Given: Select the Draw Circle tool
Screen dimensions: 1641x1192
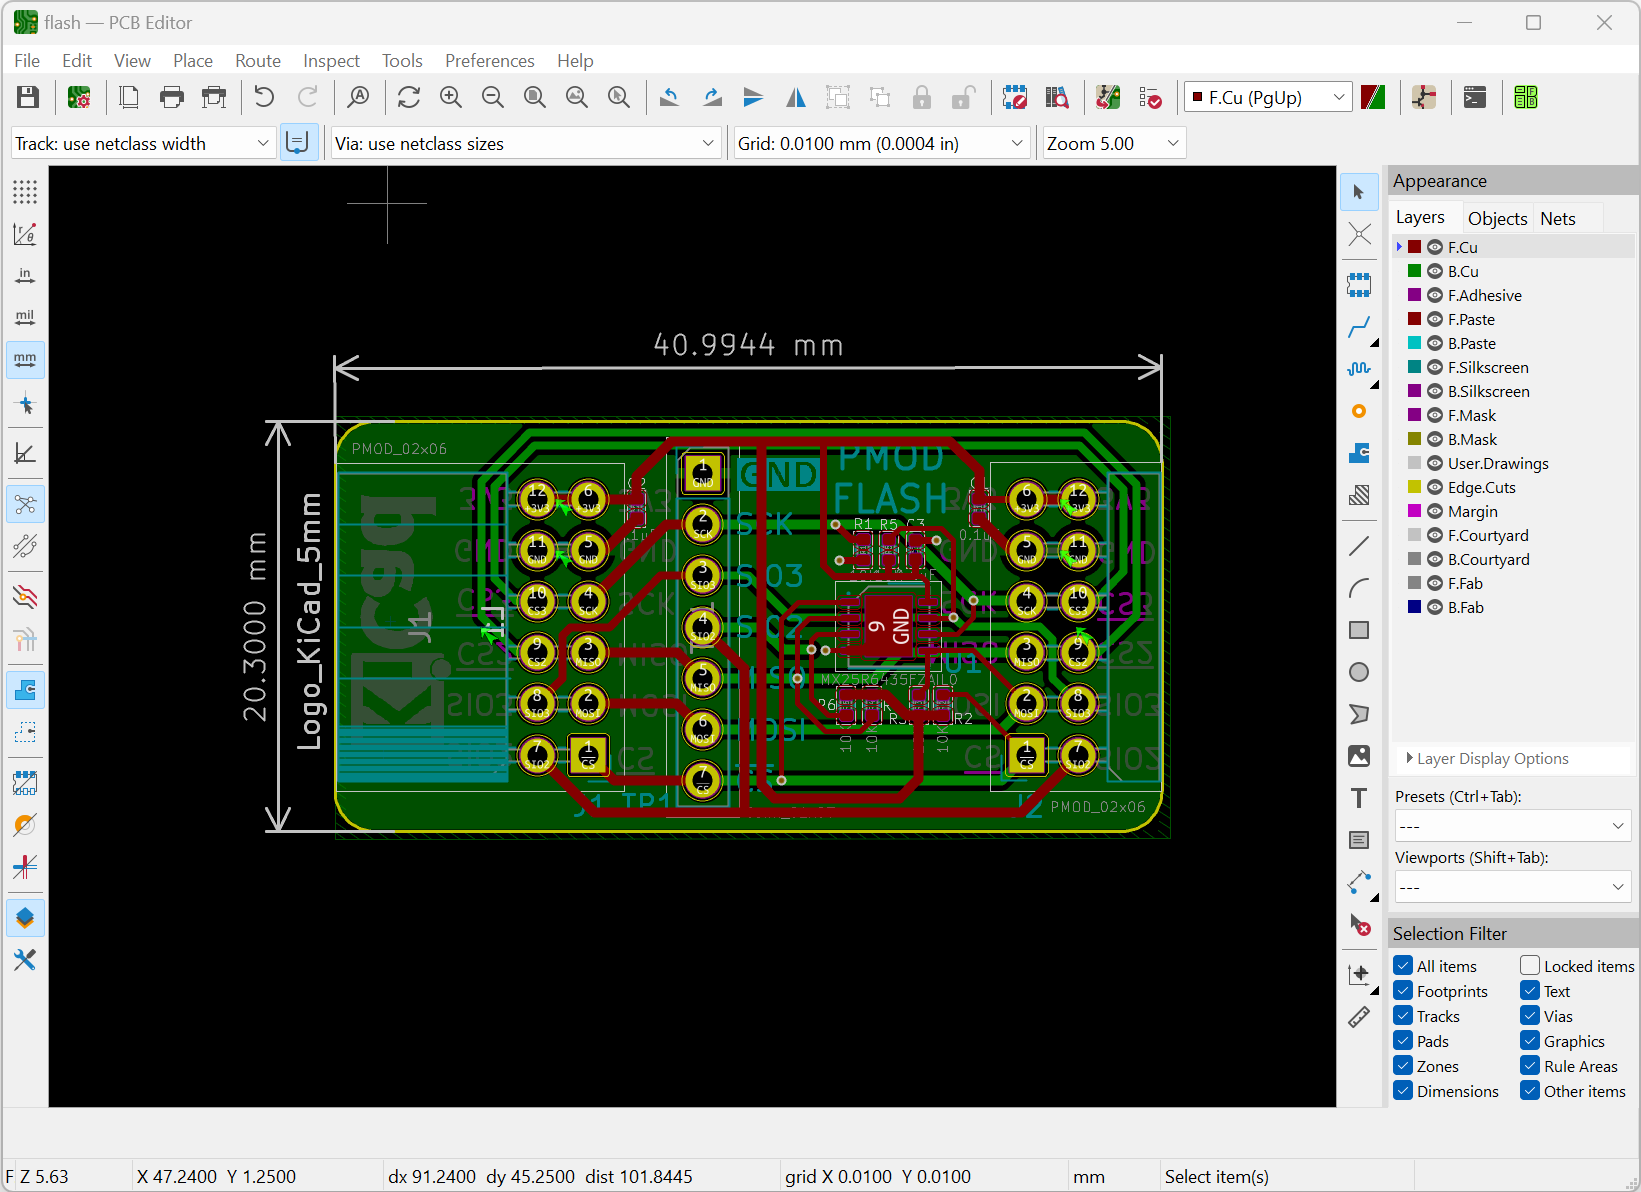Looking at the screenshot, I should [x=1359, y=672].
